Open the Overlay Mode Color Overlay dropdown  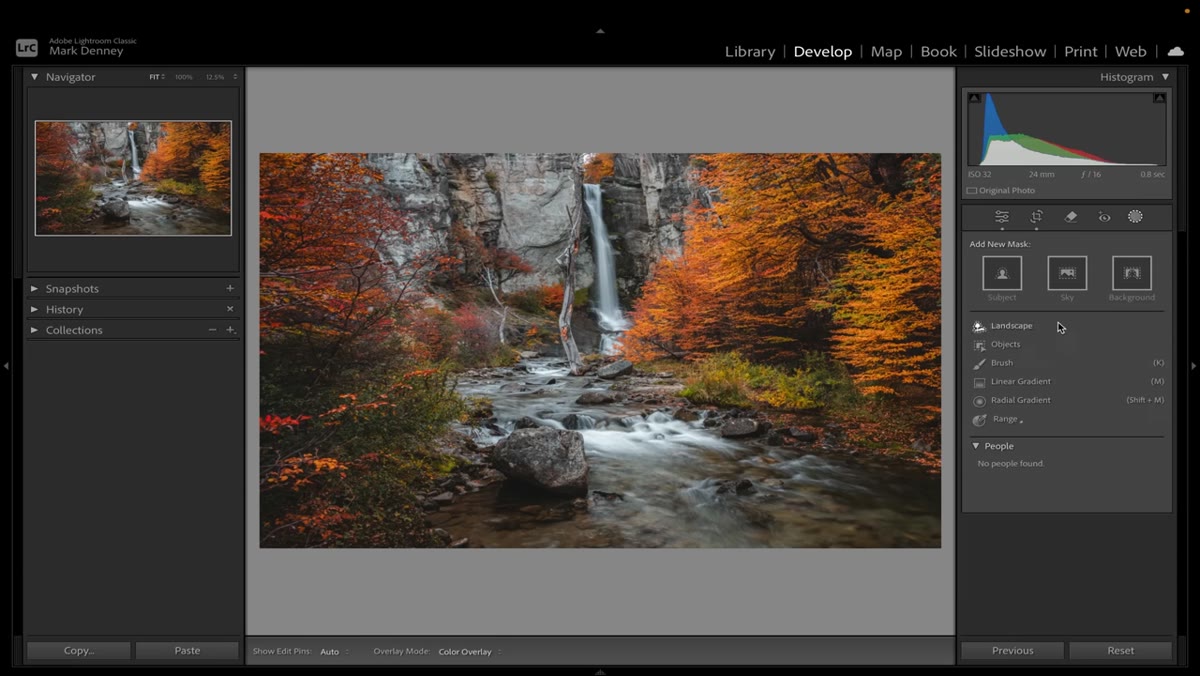click(470, 652)
